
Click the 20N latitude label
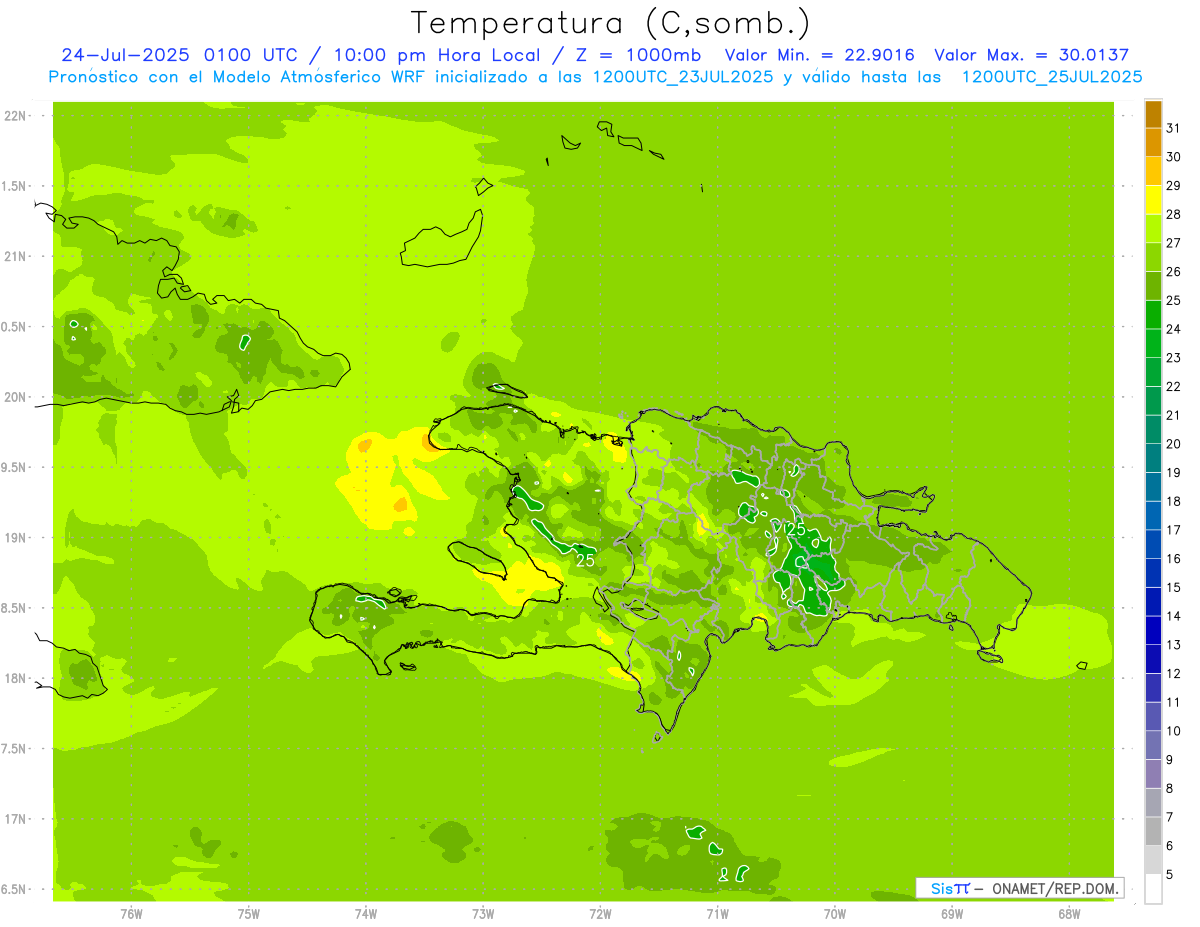tap(16, 397)
